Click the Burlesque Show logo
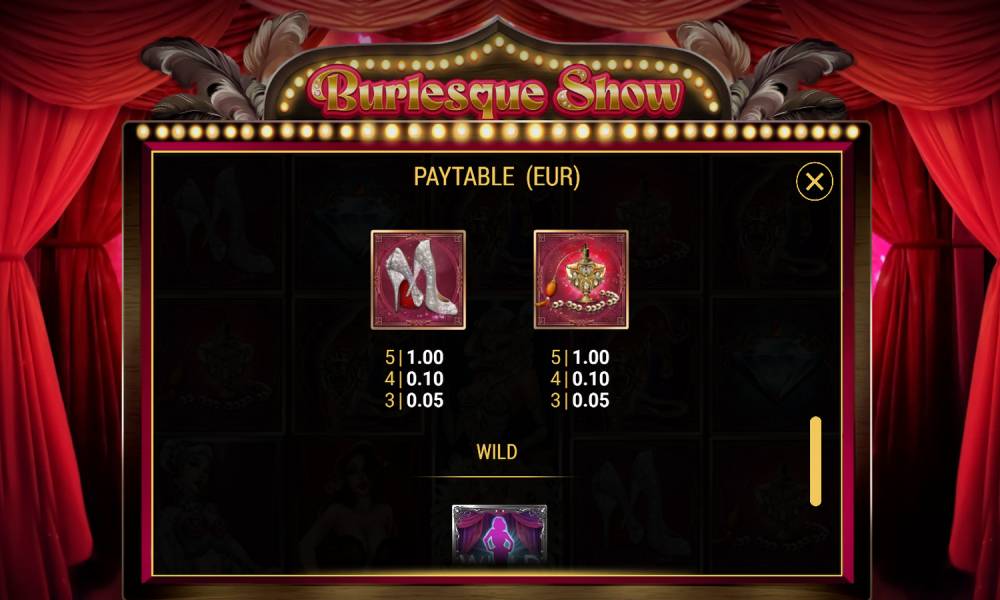The height and width of the screenshot is (600, 1000). click(496, 91)
